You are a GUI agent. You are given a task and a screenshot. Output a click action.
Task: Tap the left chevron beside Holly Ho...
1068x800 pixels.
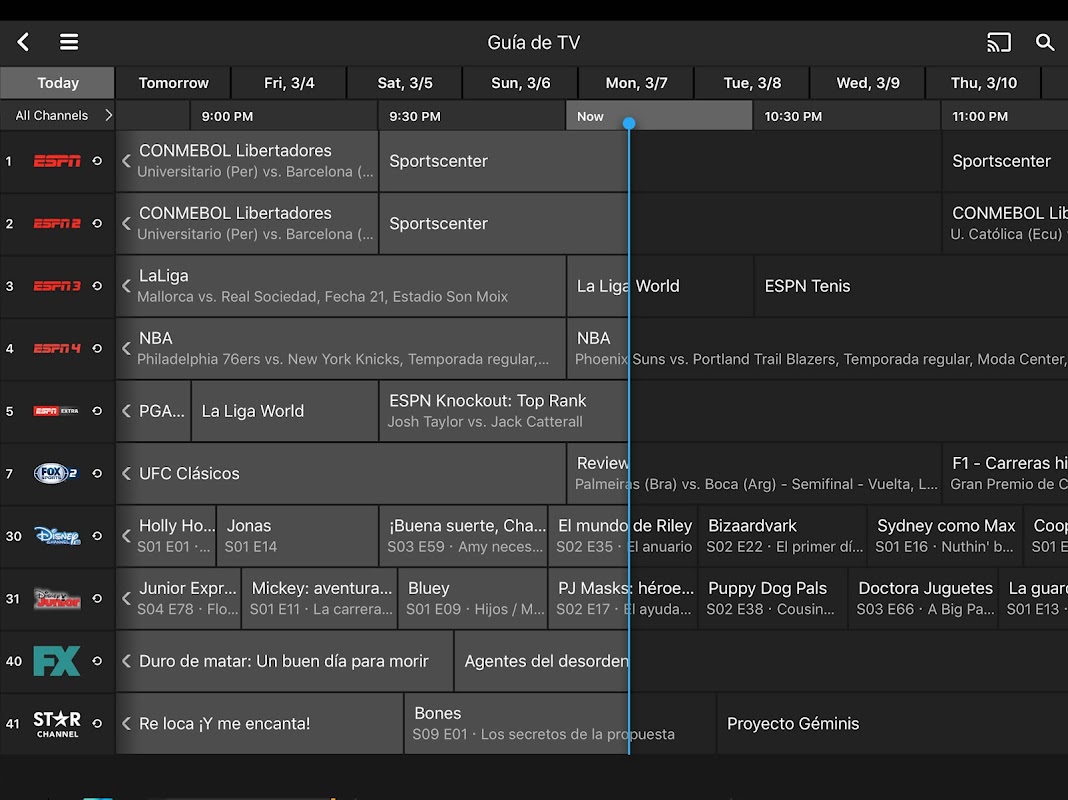[x=127, y=536]
